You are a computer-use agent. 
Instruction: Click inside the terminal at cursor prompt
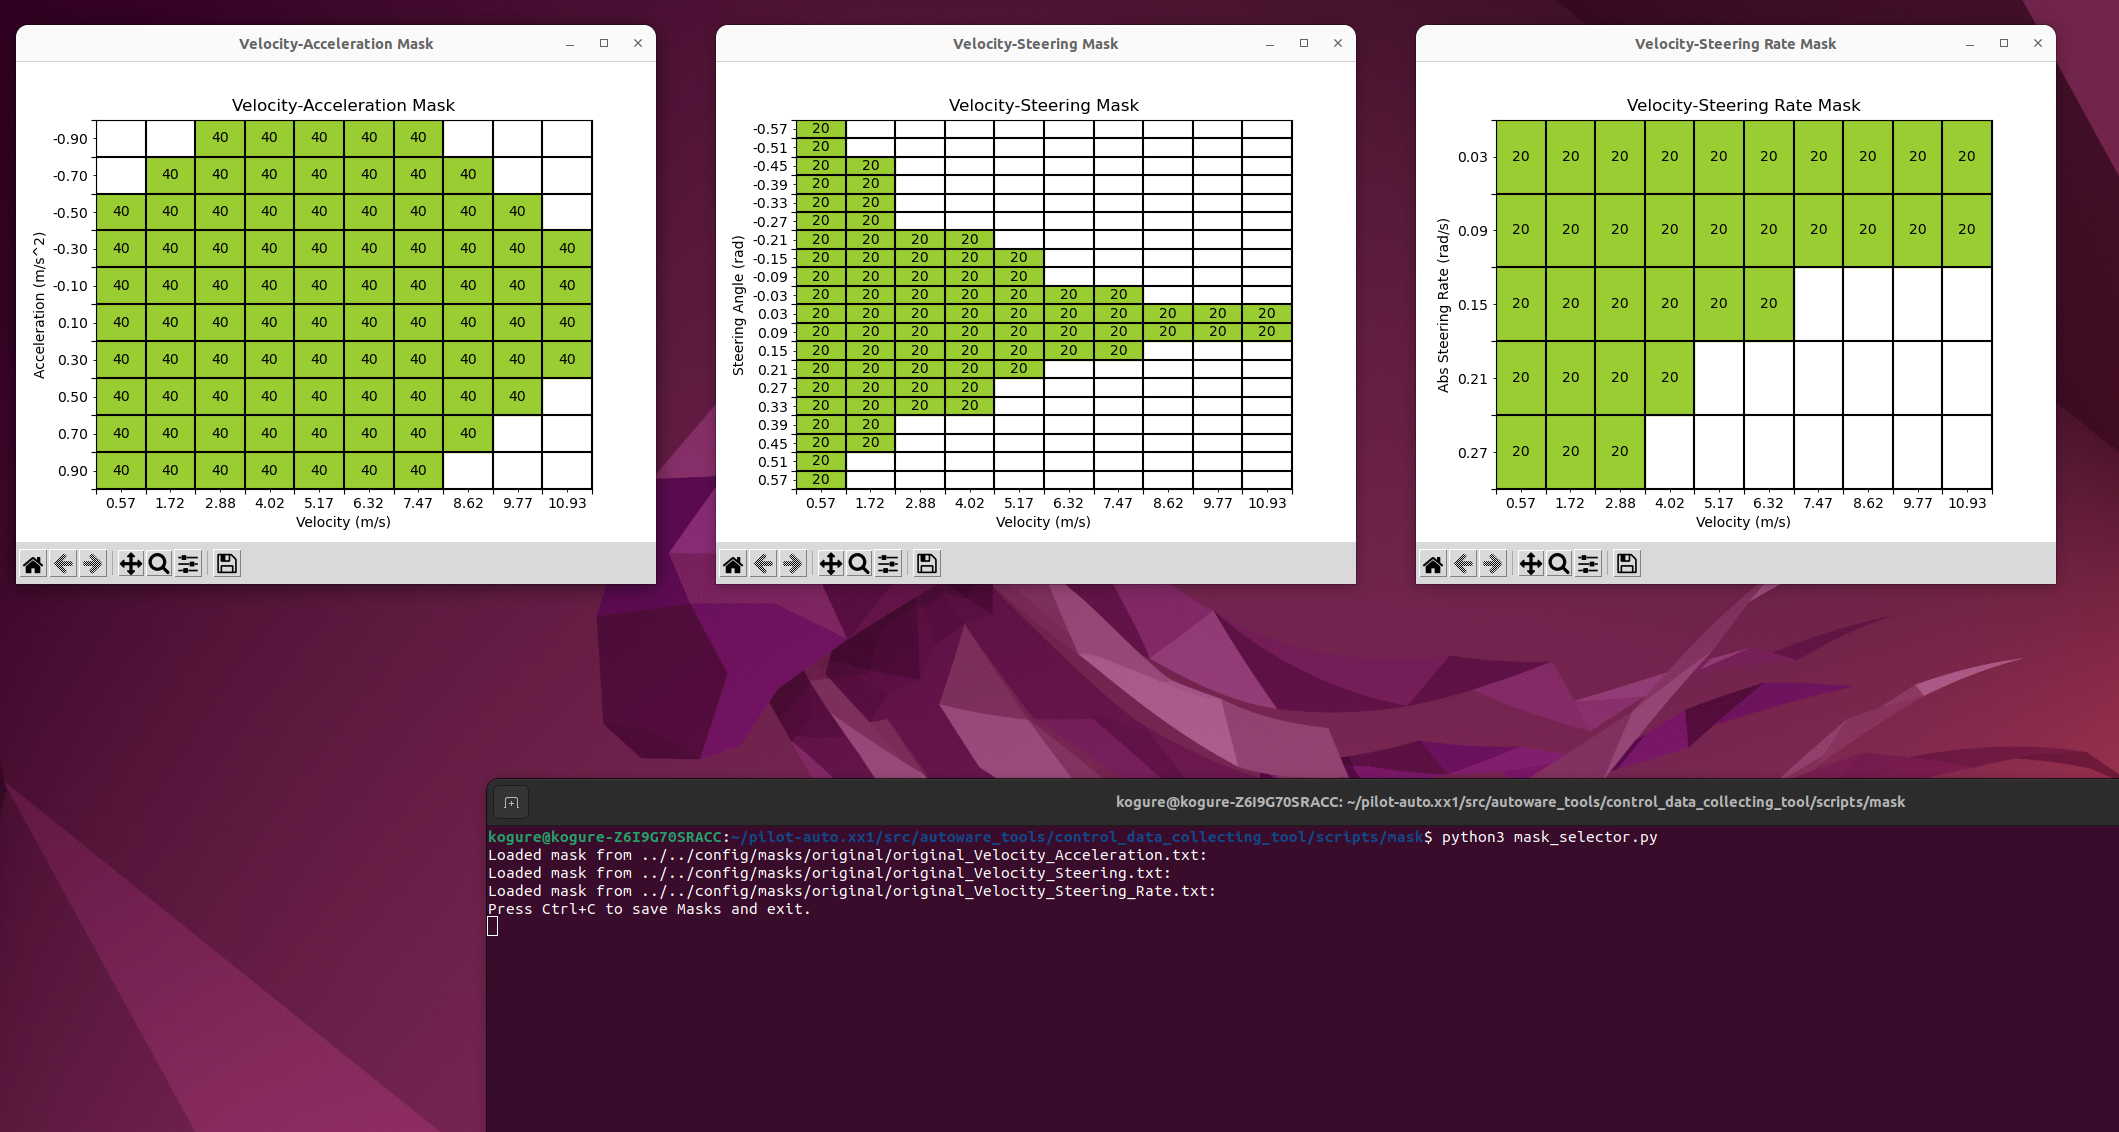click(493, 927)
